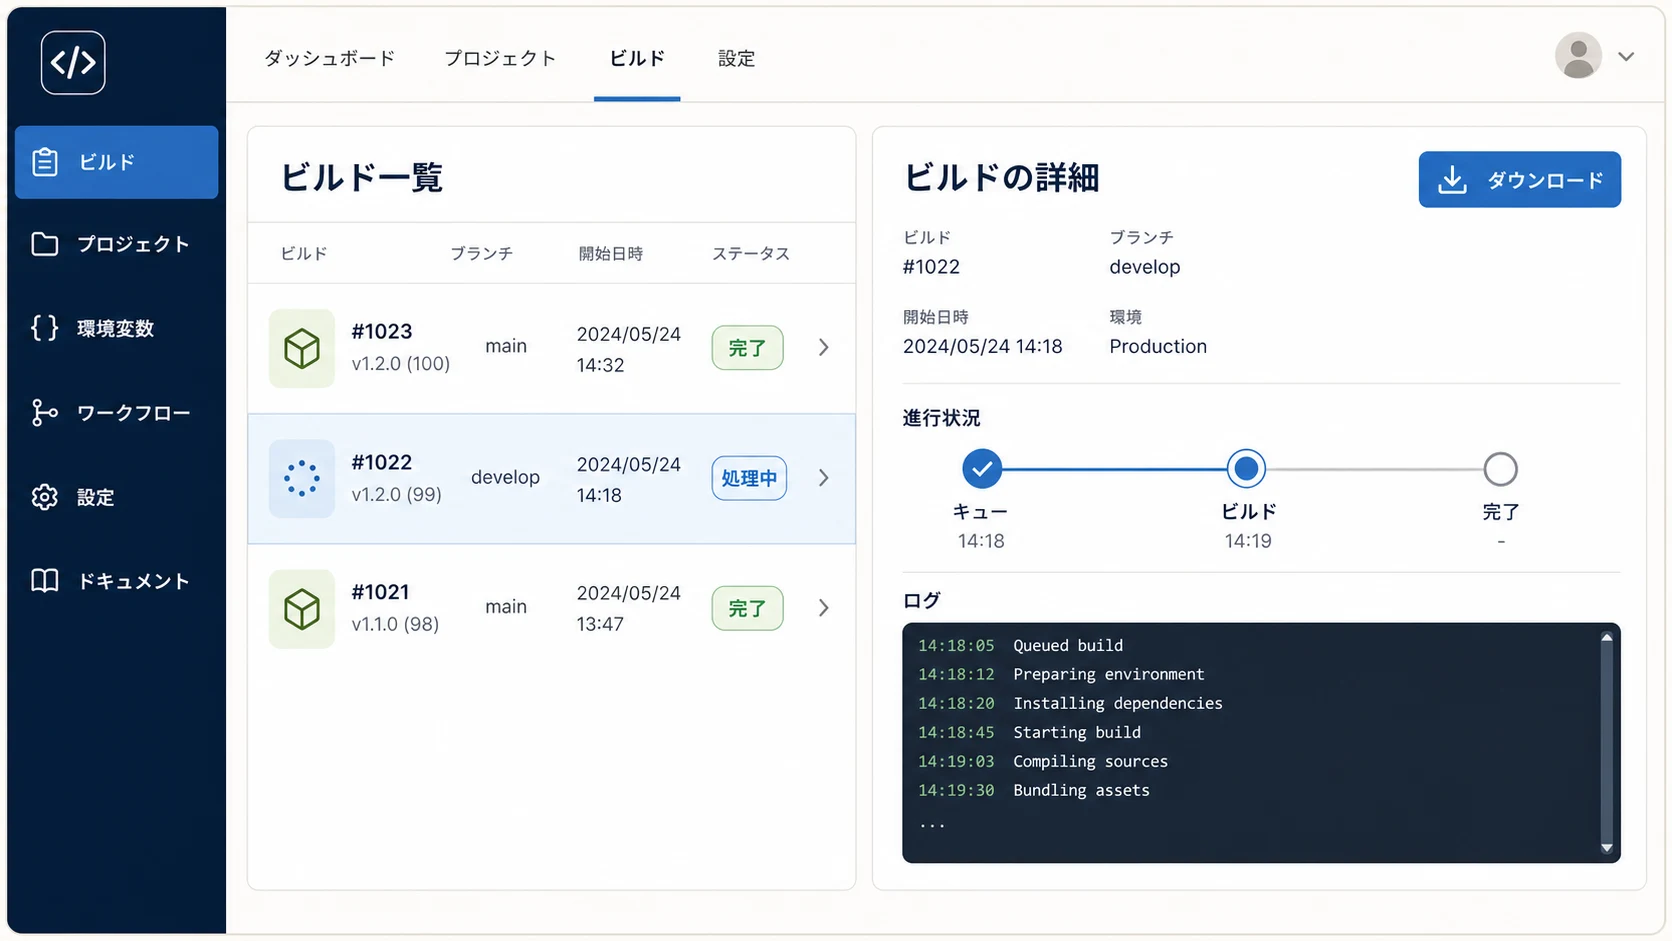Open ドキュメント in the sidebar
The width and height of the screenshot is (1672, 941).
[x=116, y=581]
